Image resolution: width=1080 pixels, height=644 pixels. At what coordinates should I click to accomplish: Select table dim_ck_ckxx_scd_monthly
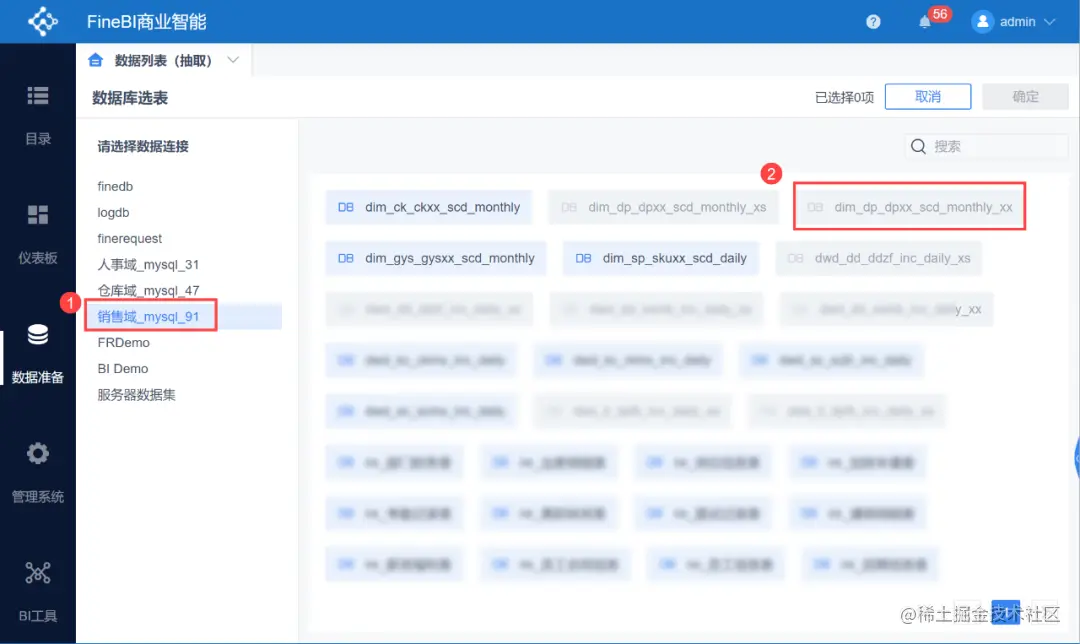coord(428,207)
